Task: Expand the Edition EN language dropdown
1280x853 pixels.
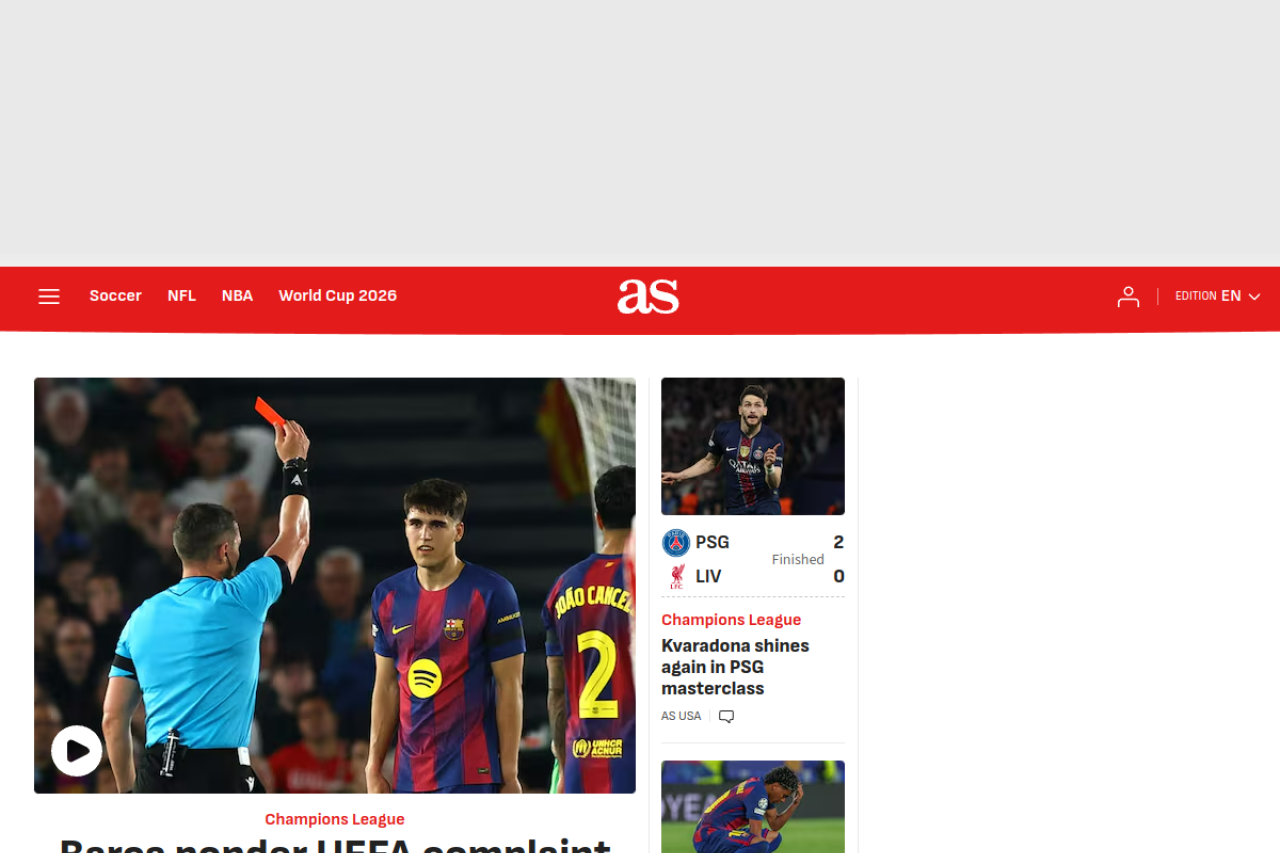Action: (x=1217, y=296)
